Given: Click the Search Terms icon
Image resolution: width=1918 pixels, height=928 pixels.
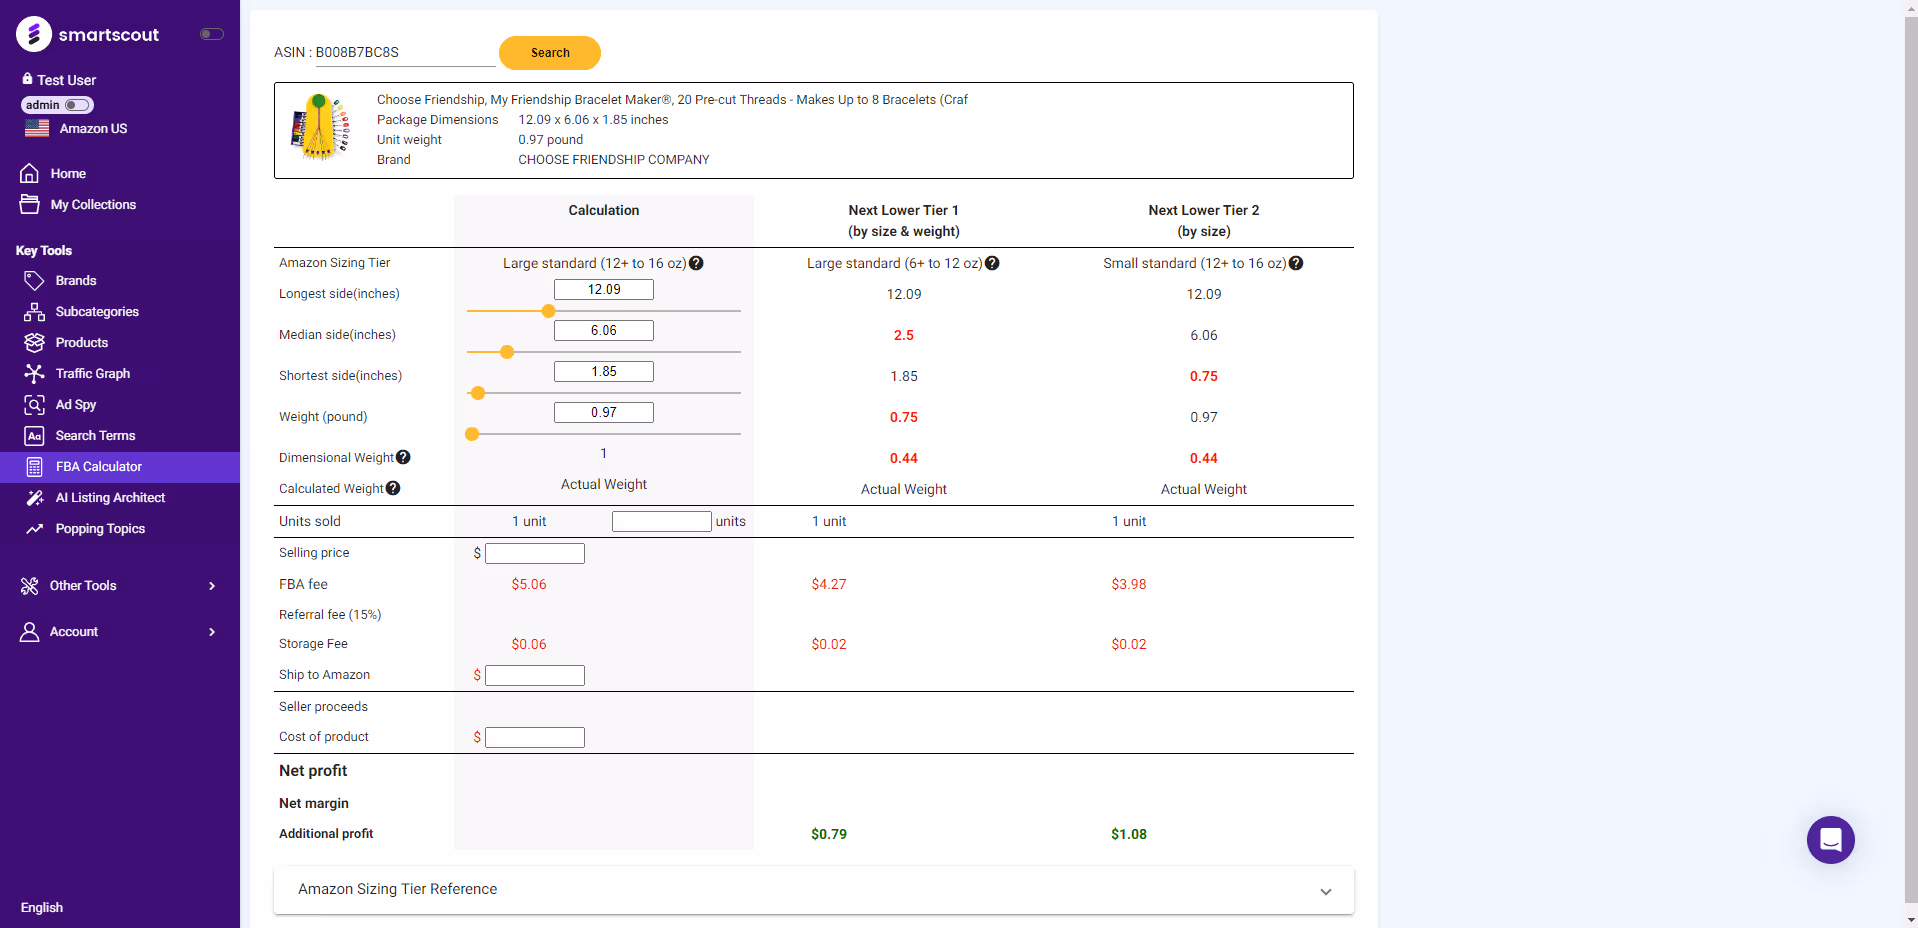Looking at the screenshot, I should pos(34,435).
